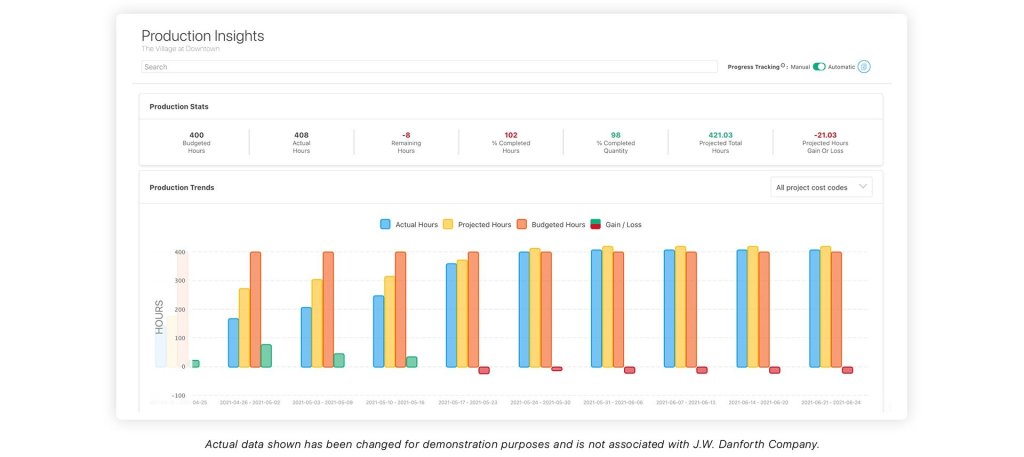This screenshot has width=1024, height=457.
Task: Click the Production Stats section header
Action: pyautogui.click(x=179, y=106)
